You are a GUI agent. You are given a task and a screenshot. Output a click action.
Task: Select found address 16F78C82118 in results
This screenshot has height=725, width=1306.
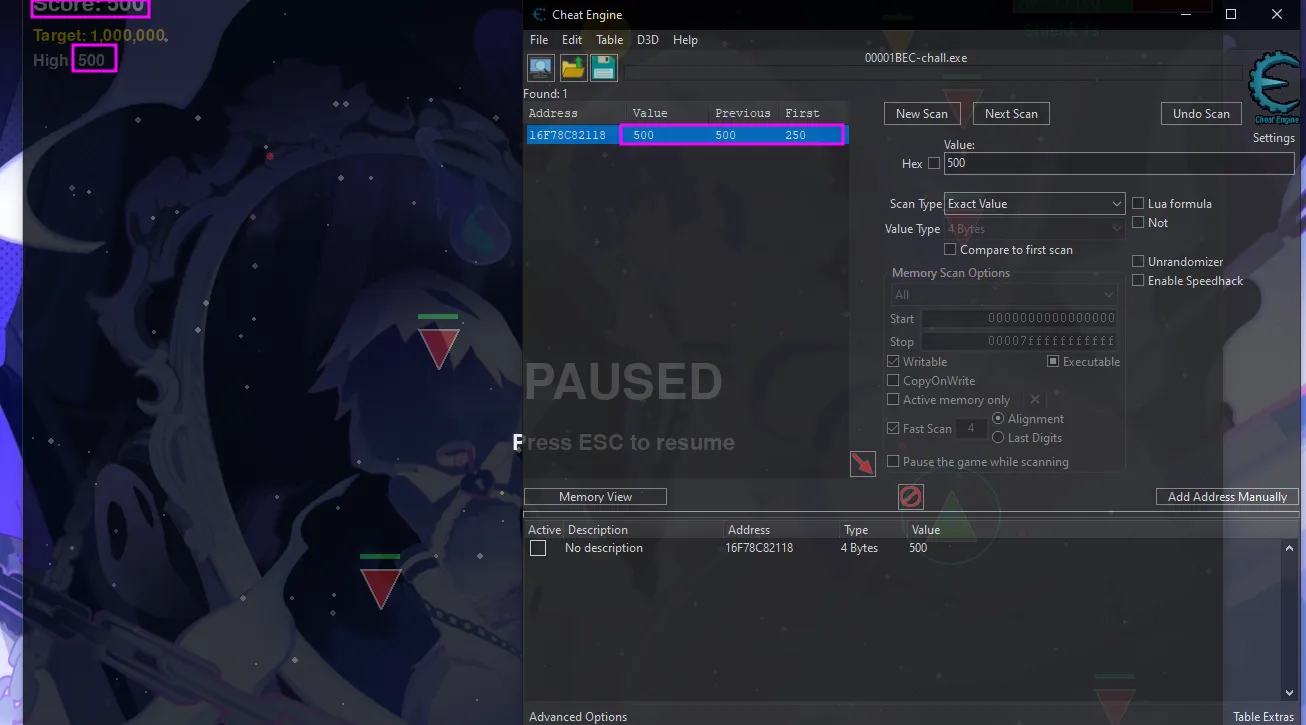(x=567, y=135)
